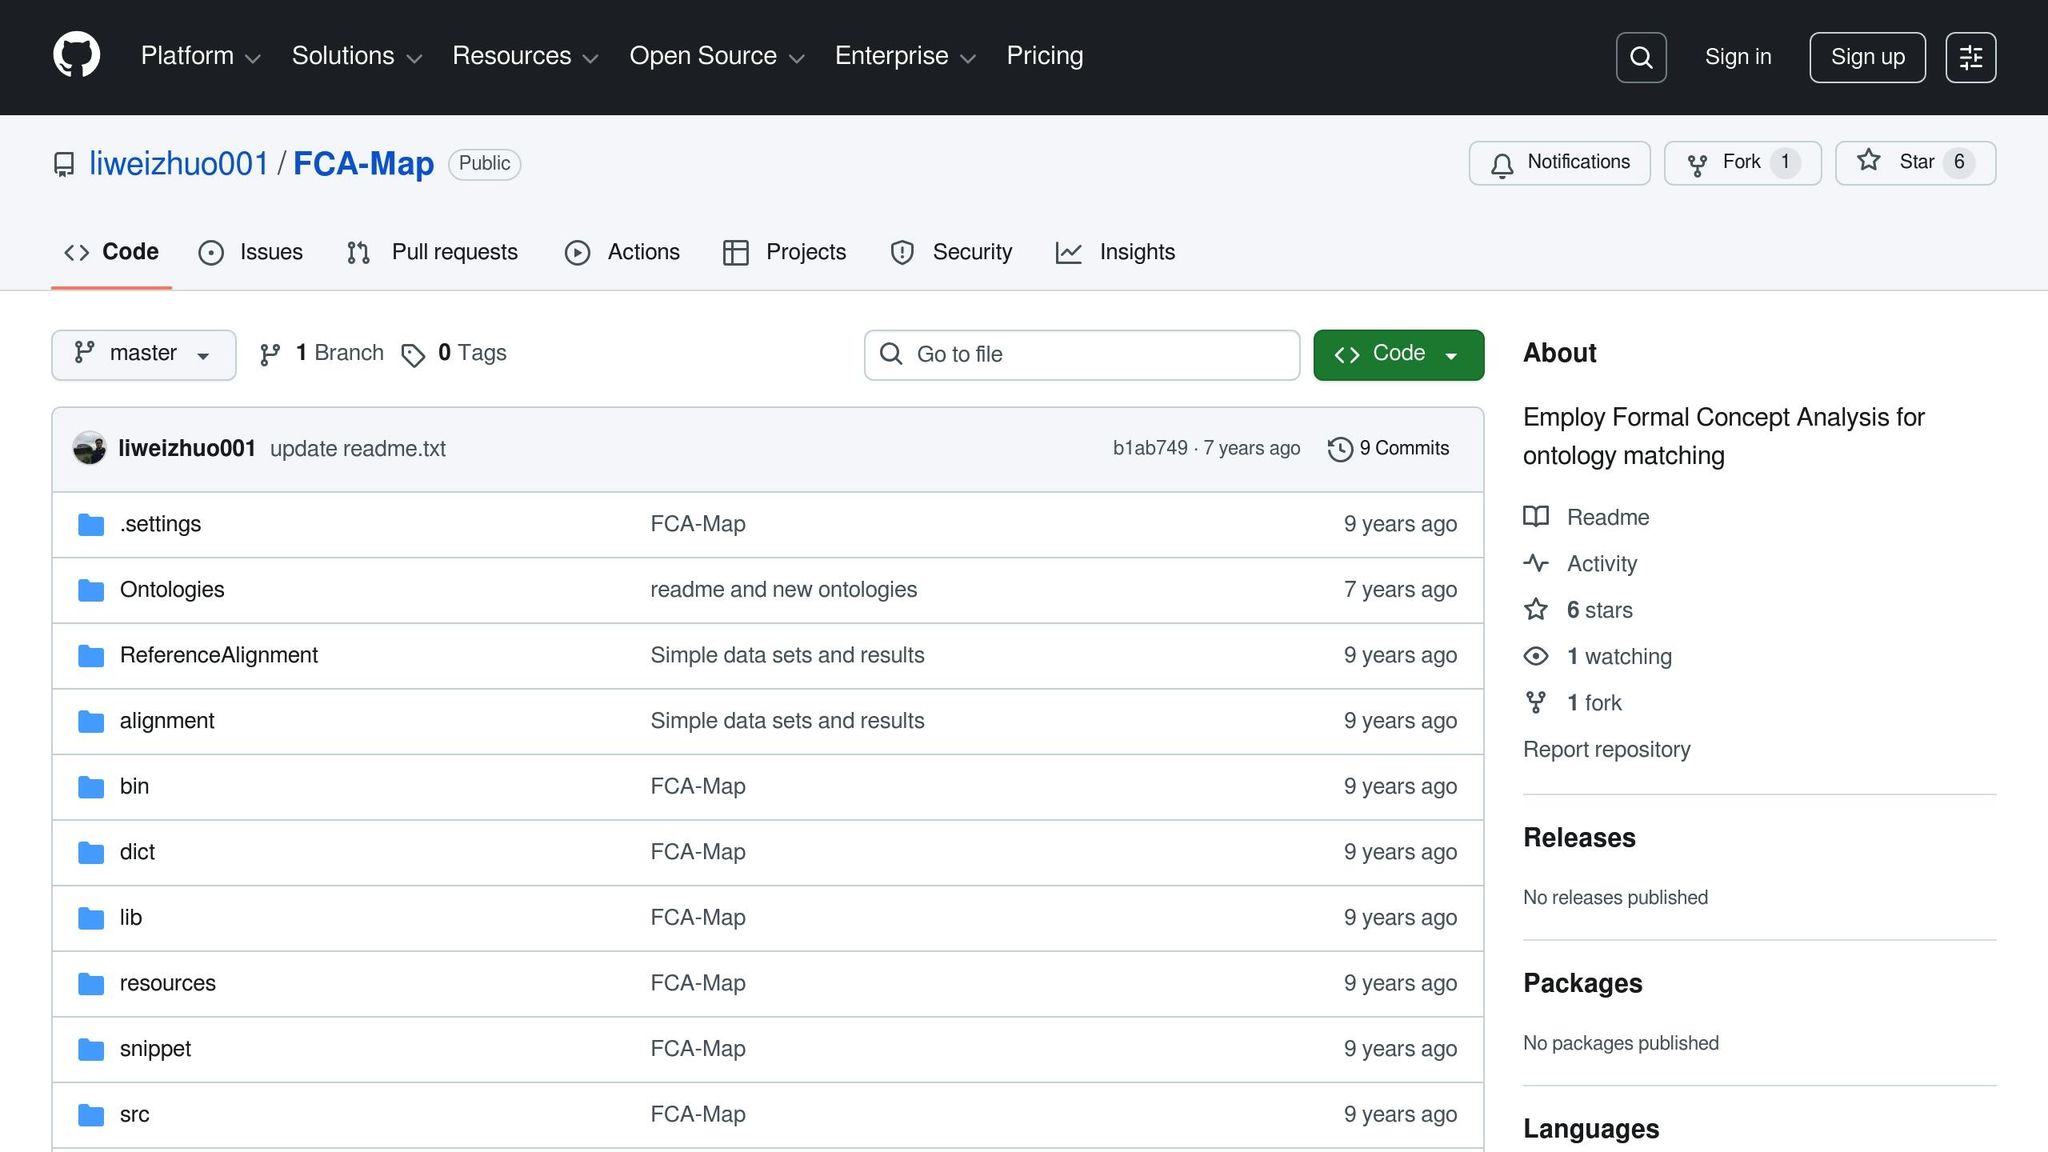Click the Sign up button

pos(1866,57)
